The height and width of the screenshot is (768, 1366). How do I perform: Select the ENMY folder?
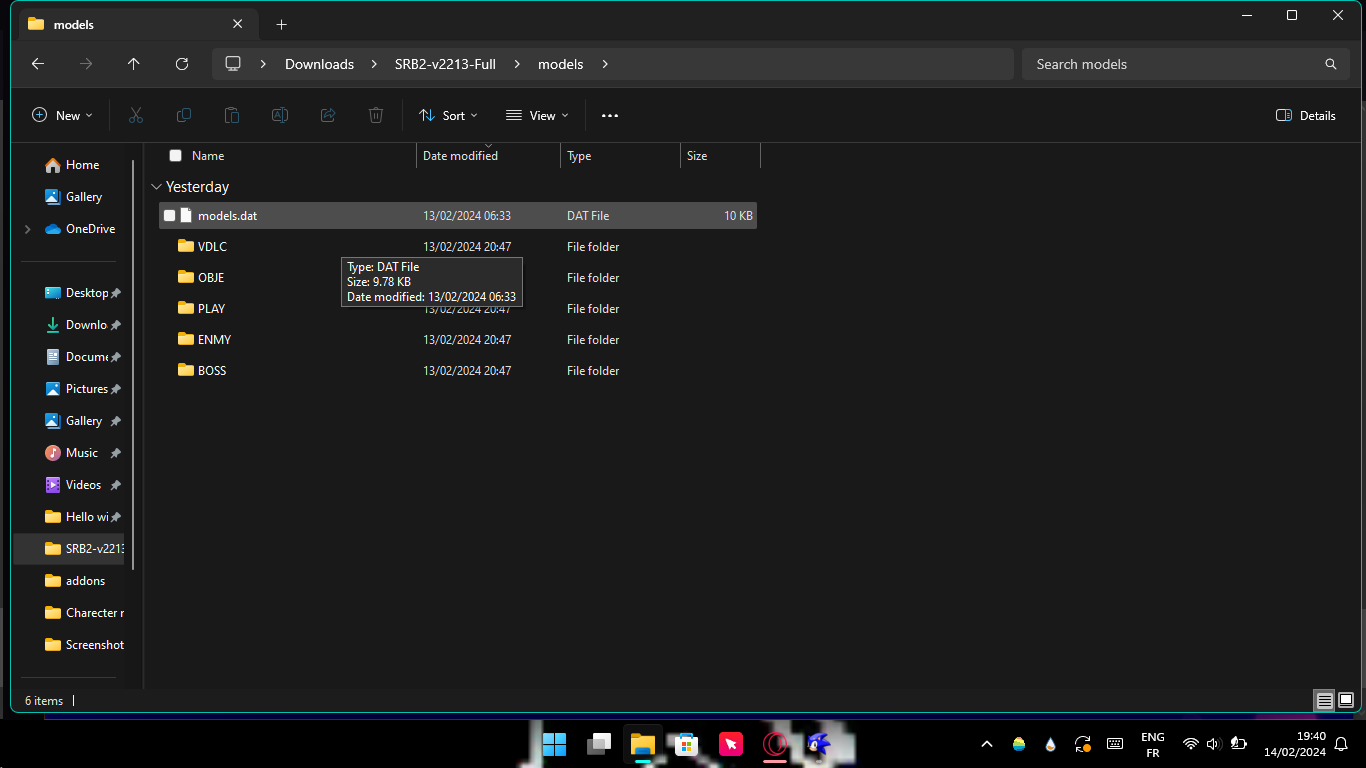(x=458, y=340)
